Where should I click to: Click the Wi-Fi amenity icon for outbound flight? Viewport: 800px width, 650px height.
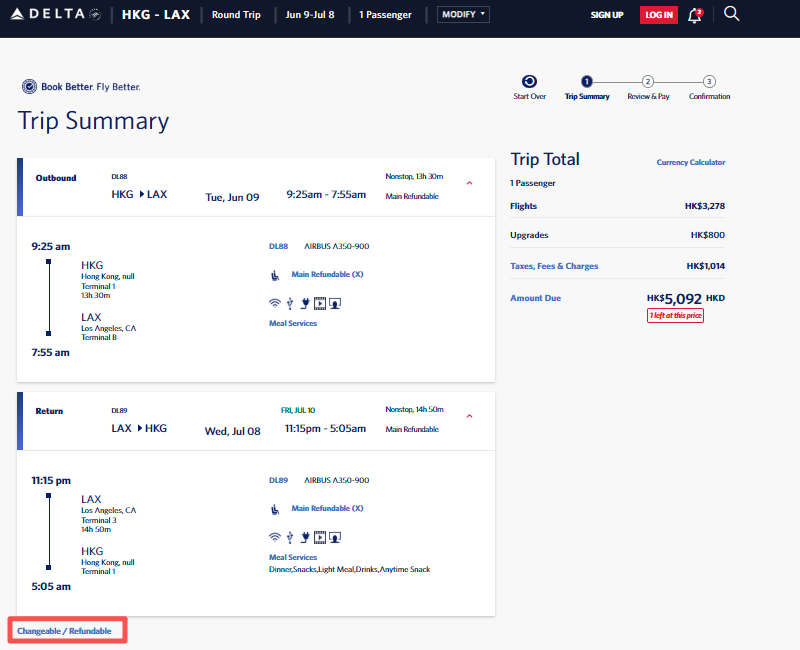point(275,303)
